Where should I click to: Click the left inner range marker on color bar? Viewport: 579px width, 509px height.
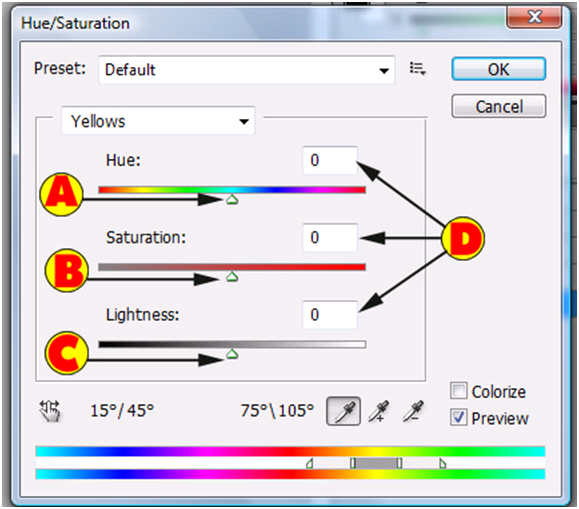pos(353,463)
